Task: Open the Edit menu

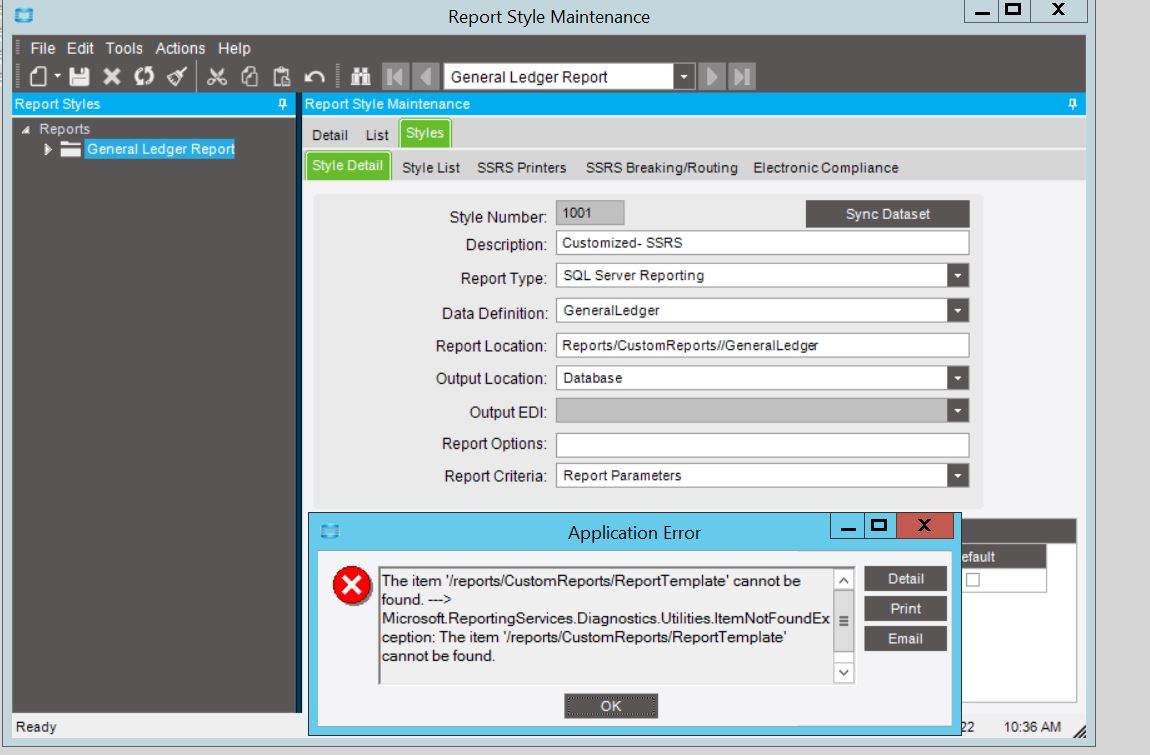Action: point(80,48)
